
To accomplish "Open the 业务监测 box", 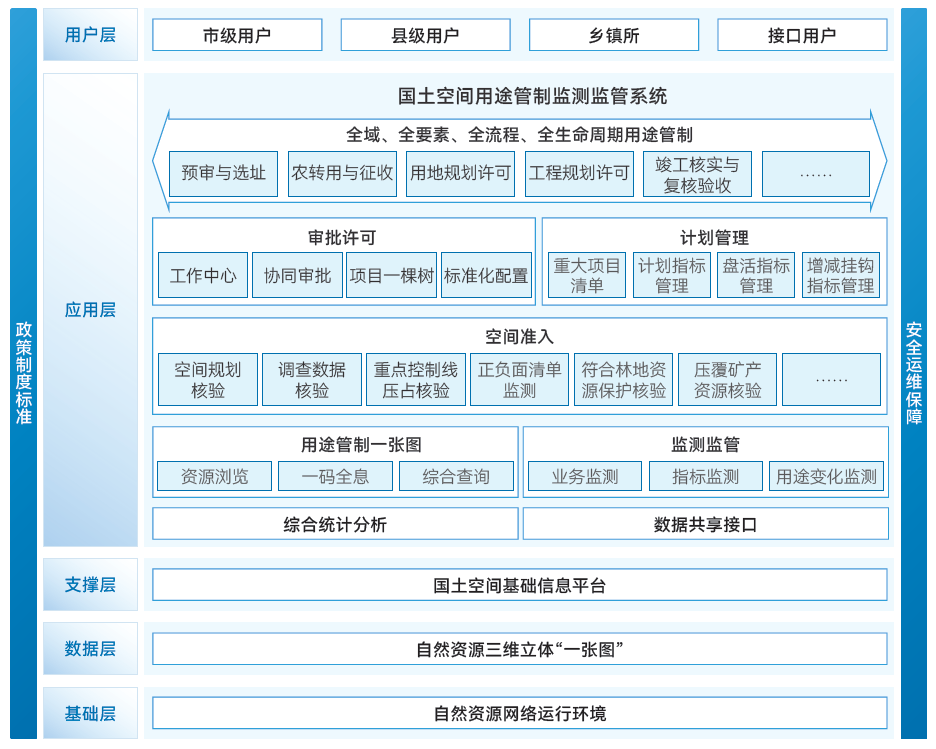I will [585, 476].
